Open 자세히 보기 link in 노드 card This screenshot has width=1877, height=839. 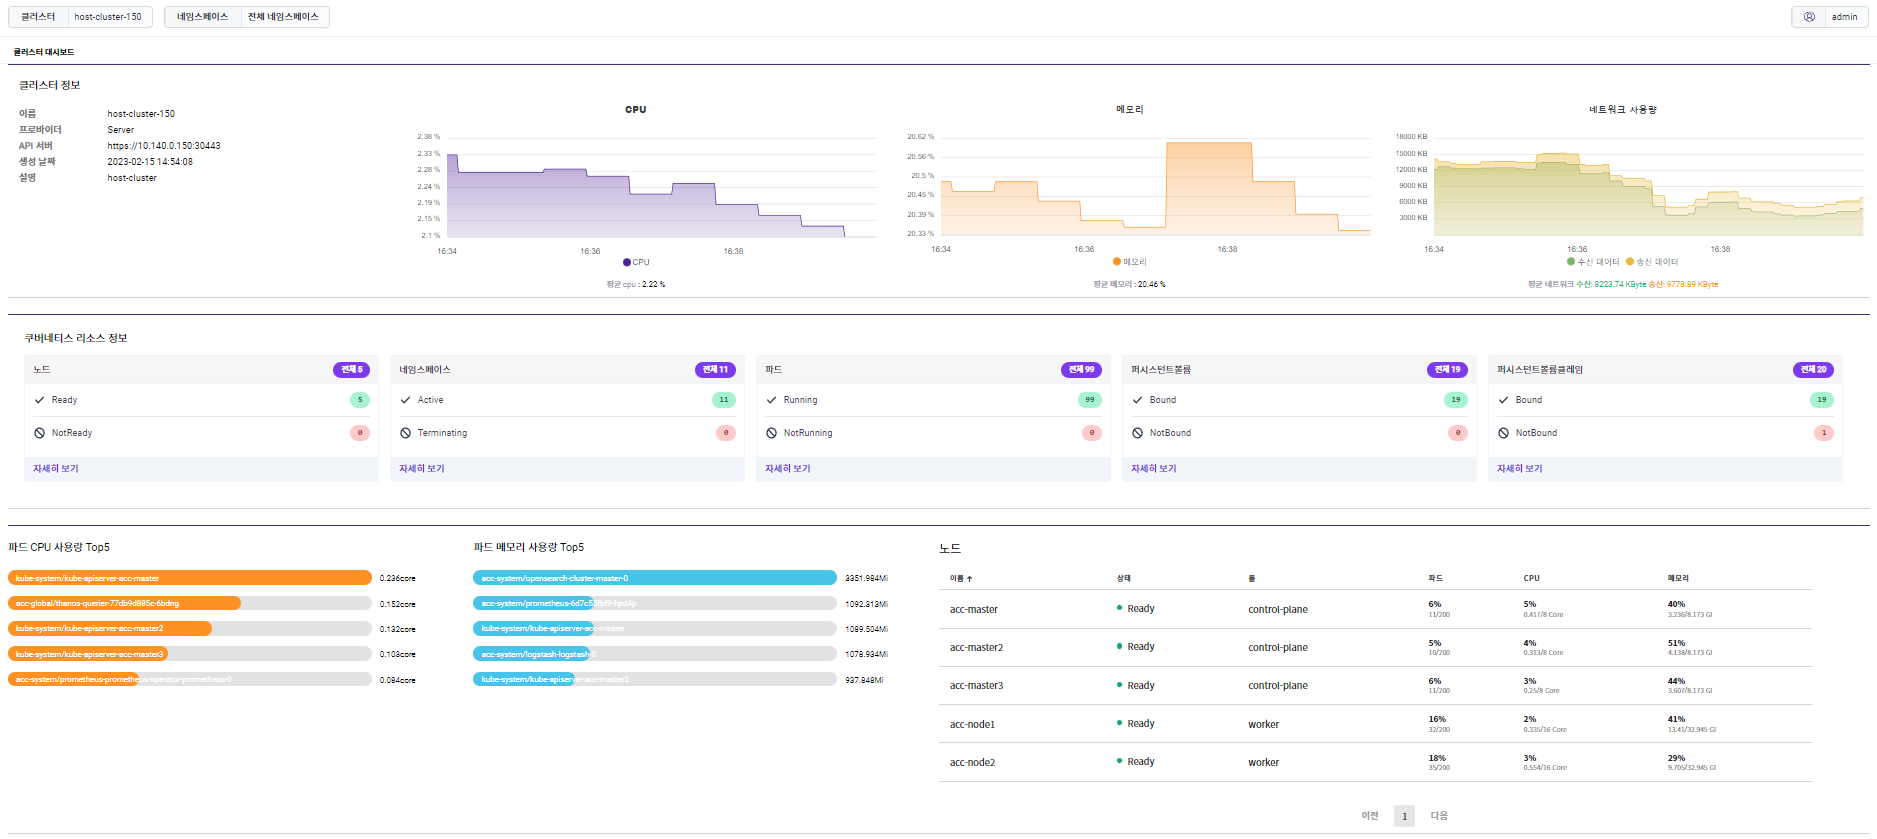(x=56, y=469)
